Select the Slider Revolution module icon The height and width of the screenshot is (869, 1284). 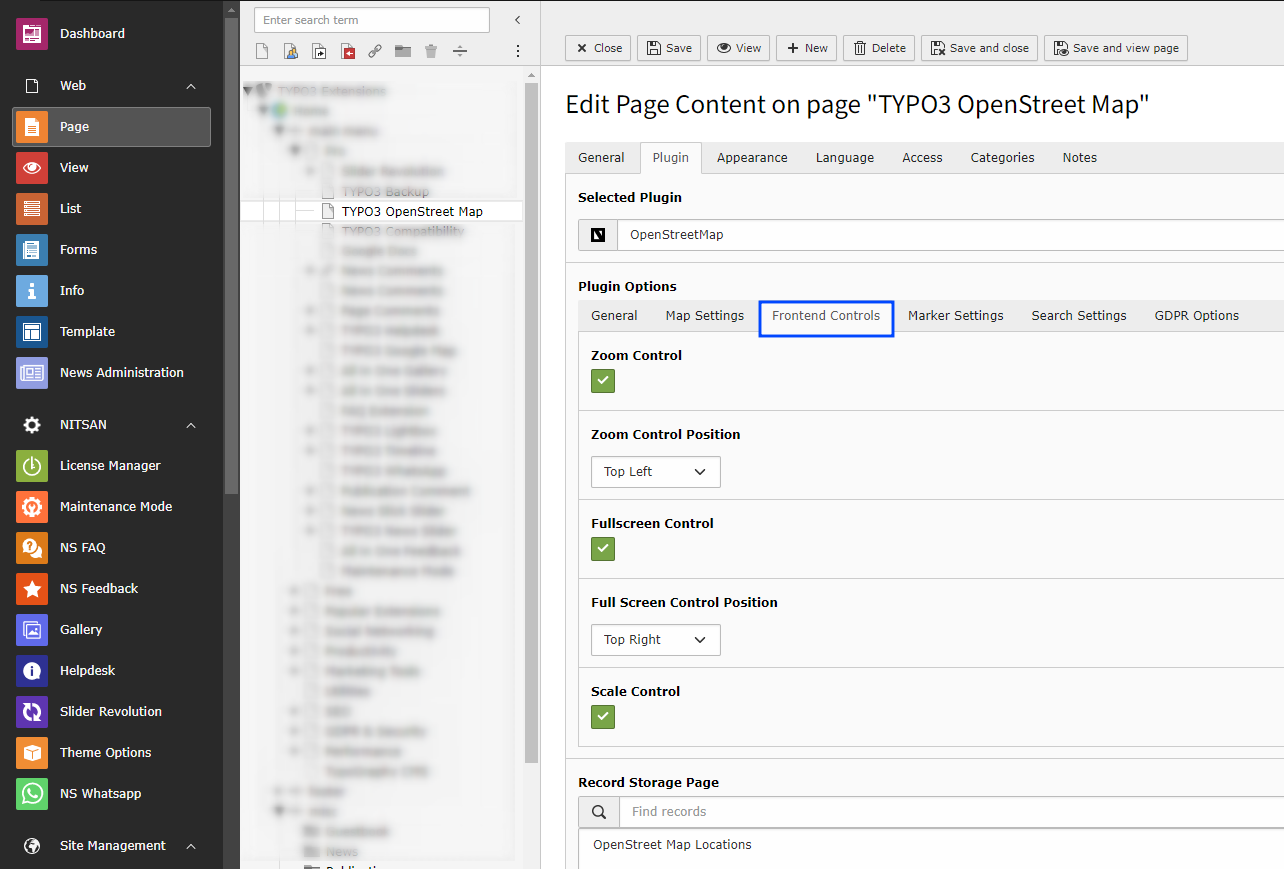(x=32, y=712)
